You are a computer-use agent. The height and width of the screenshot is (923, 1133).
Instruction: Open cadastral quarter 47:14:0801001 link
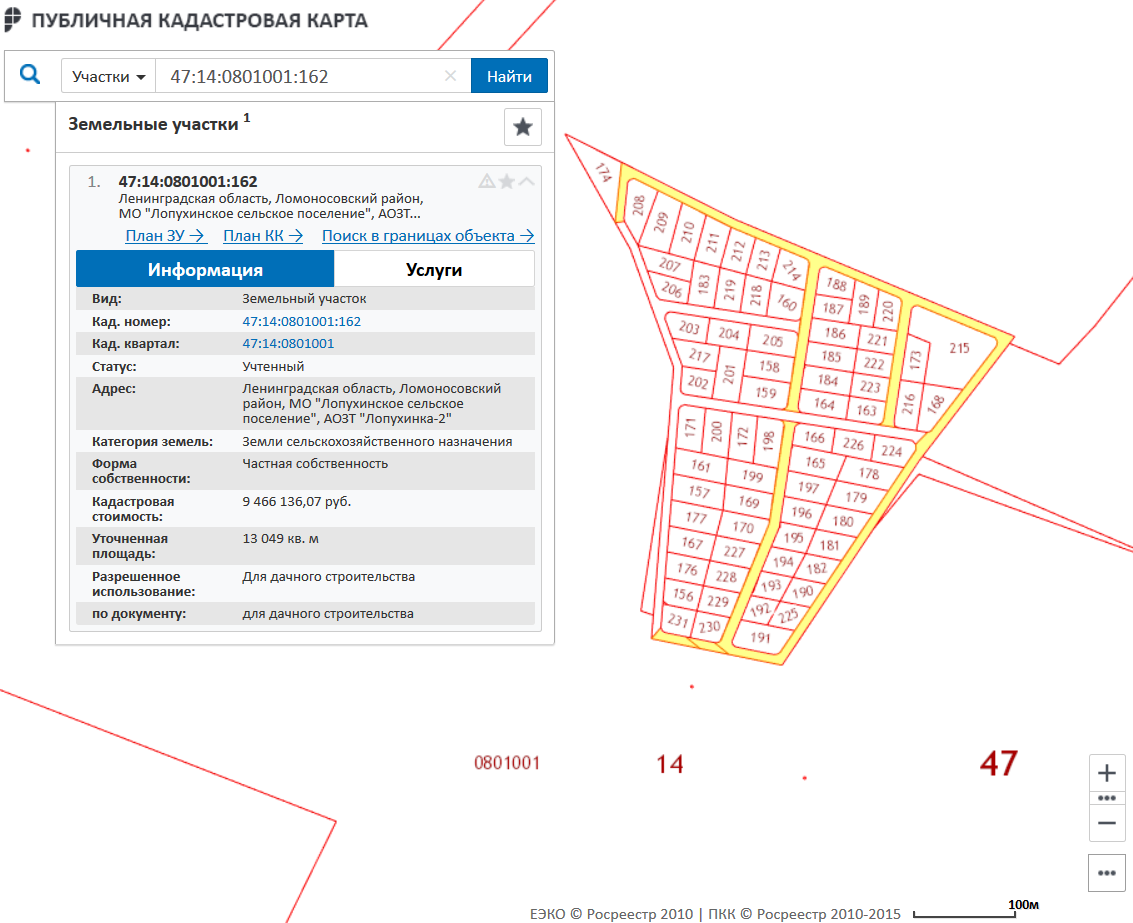point(288,344)
